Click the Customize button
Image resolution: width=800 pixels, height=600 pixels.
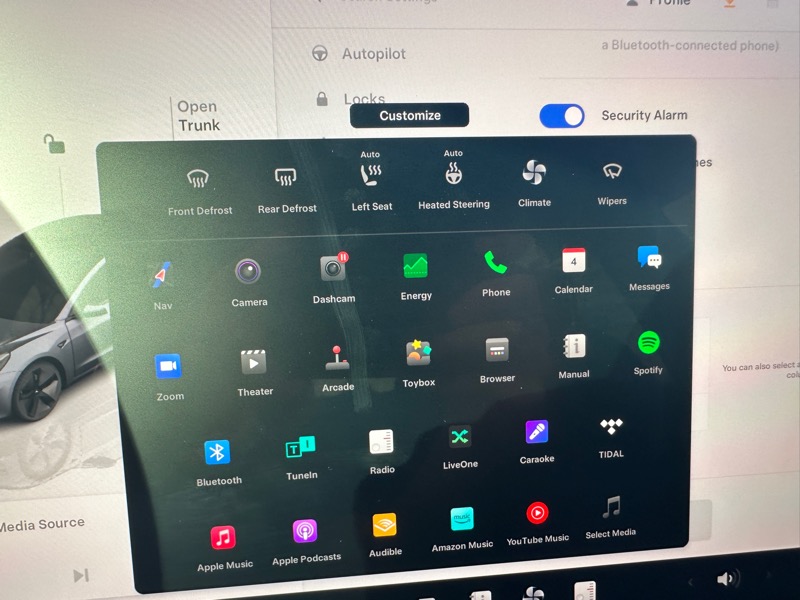point(409,115)
